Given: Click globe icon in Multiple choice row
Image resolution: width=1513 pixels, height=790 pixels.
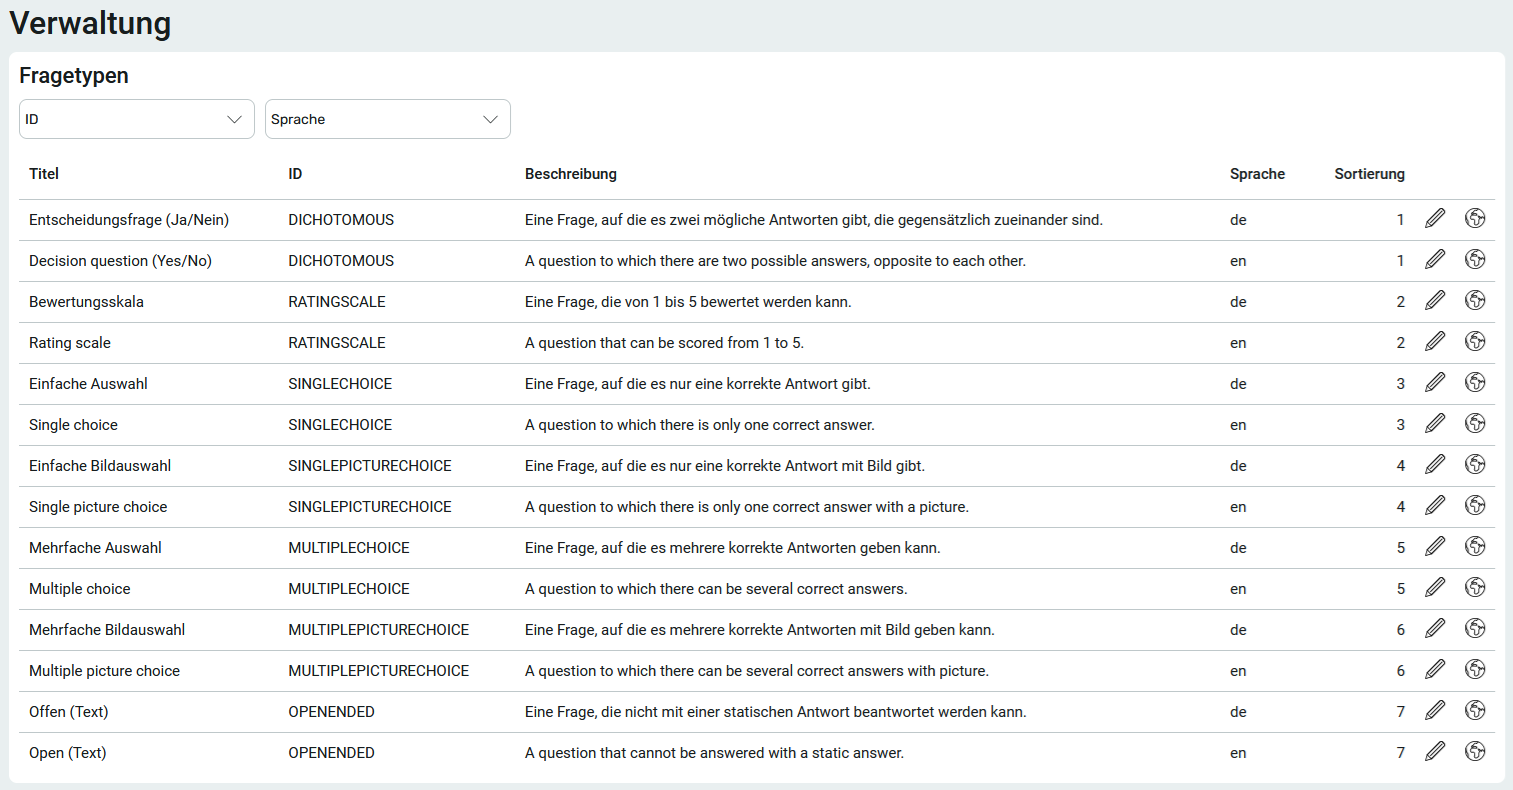Looking at the screenshot, I should pos(1475,588).
